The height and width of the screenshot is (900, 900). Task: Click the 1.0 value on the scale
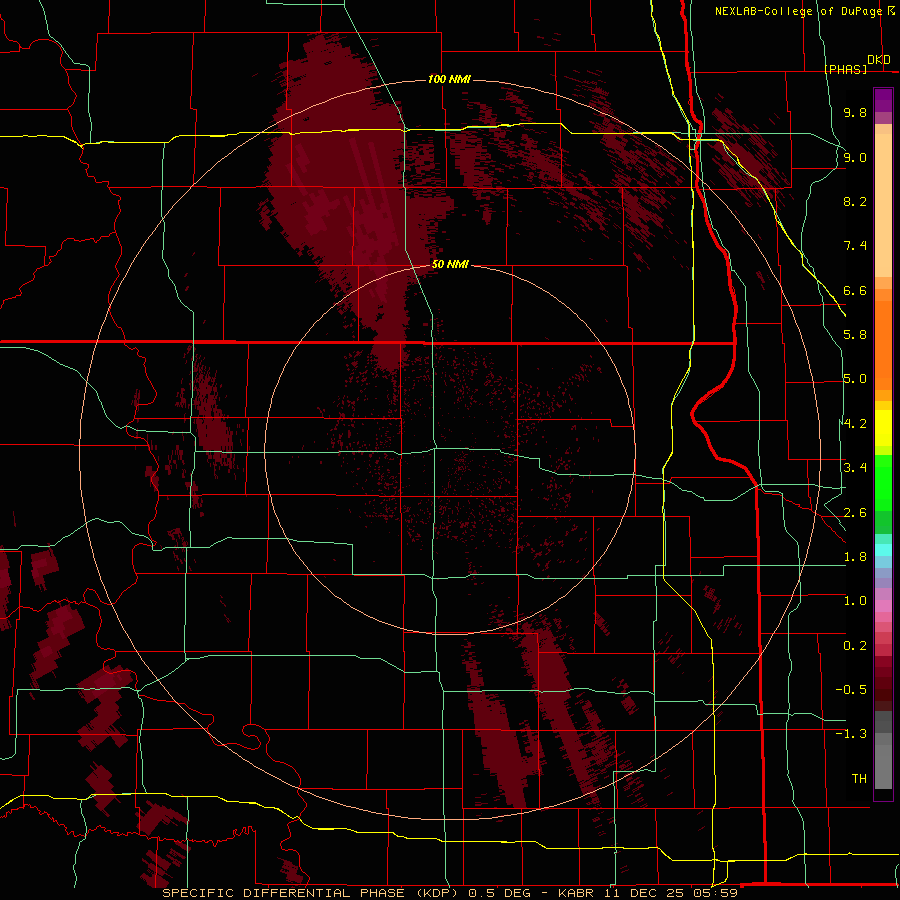[x=855, y=601]
